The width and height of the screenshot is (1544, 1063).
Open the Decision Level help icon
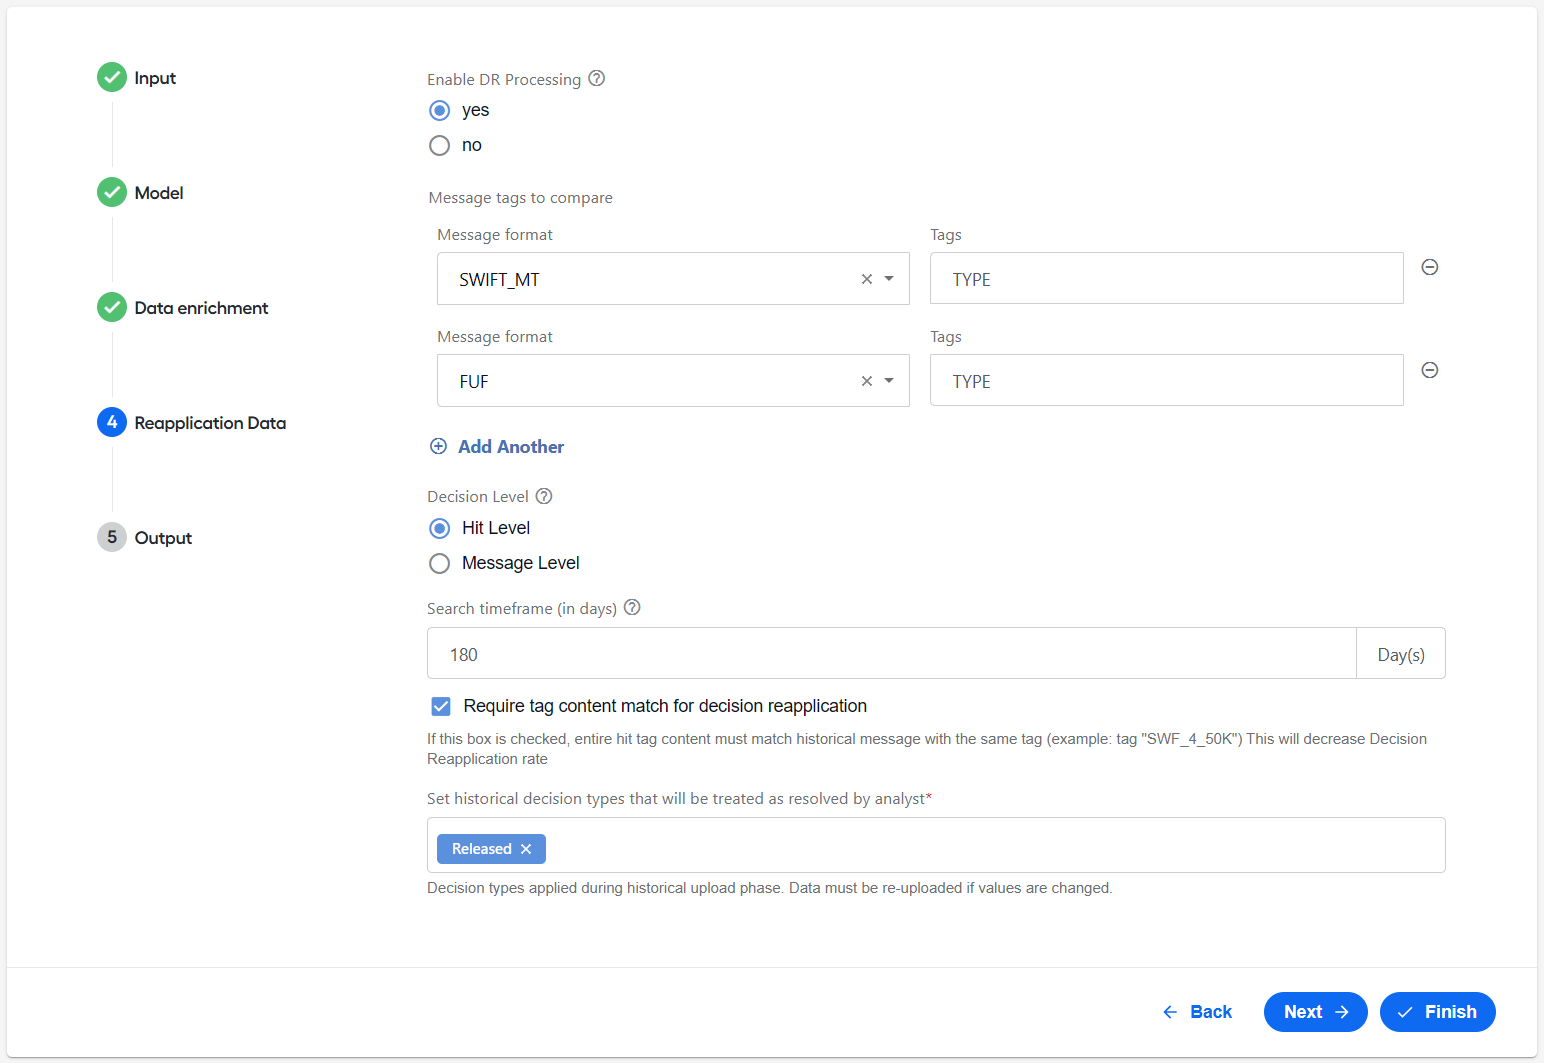click(x=544, y=496)
